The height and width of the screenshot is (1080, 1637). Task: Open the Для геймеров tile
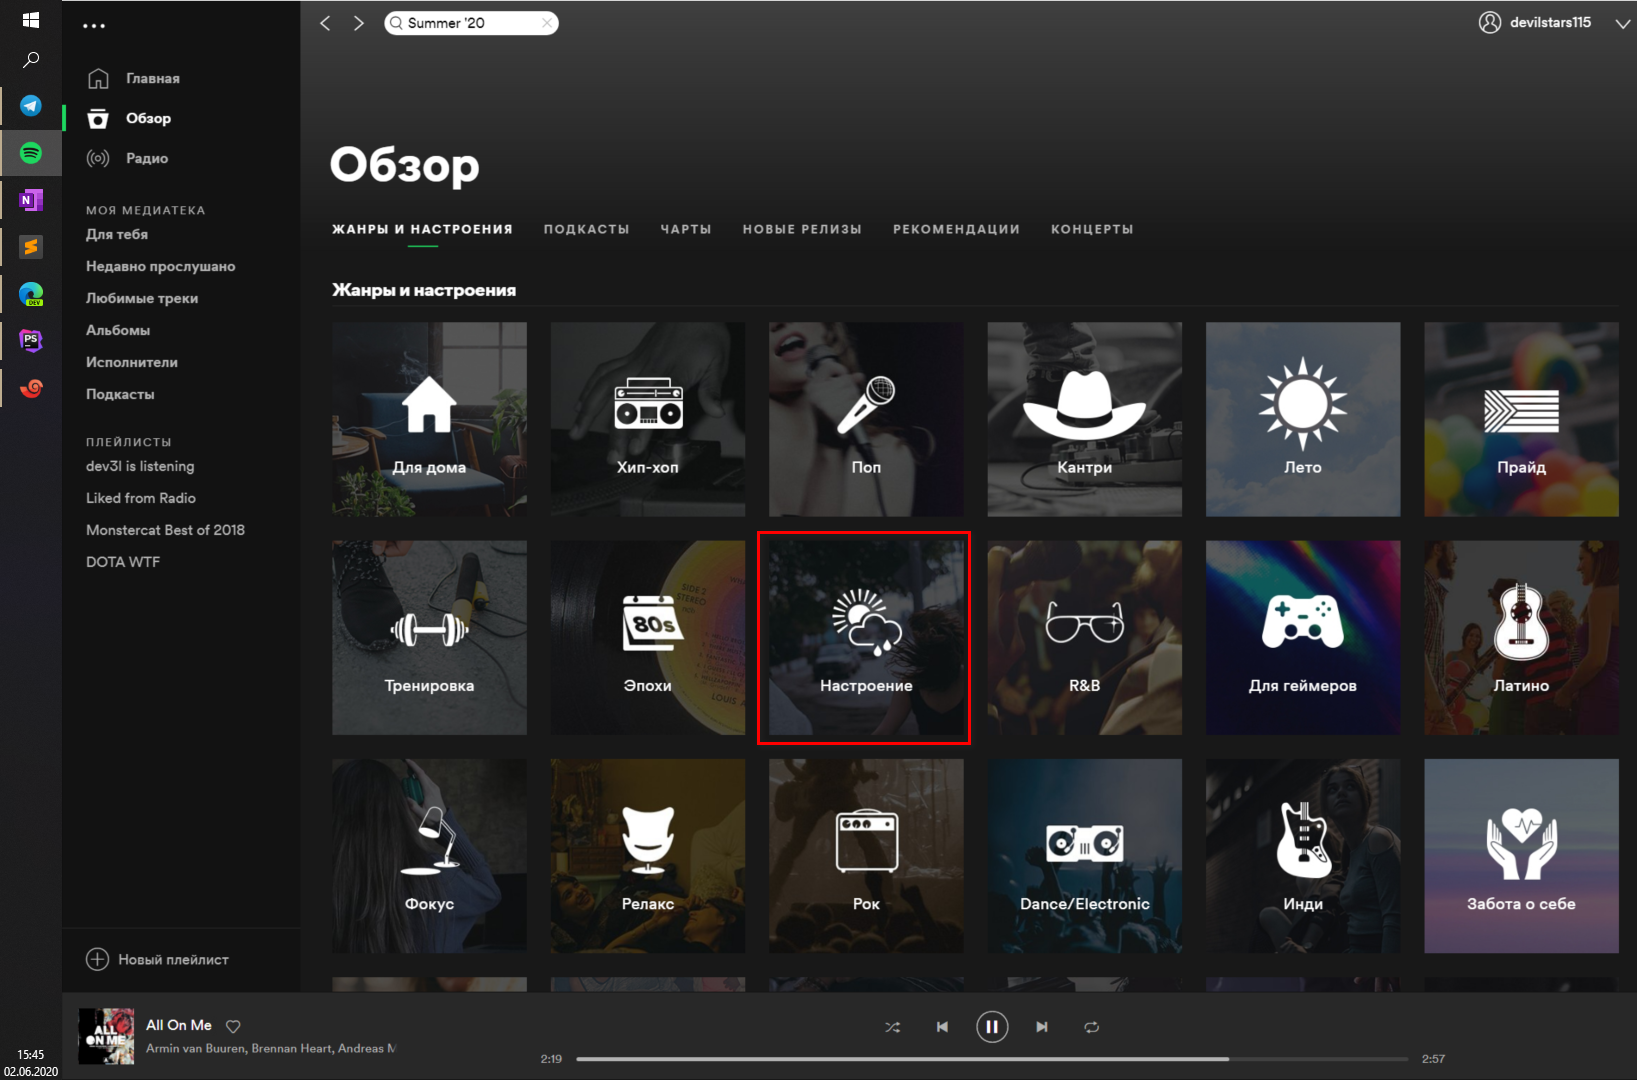pos(1303,638)
